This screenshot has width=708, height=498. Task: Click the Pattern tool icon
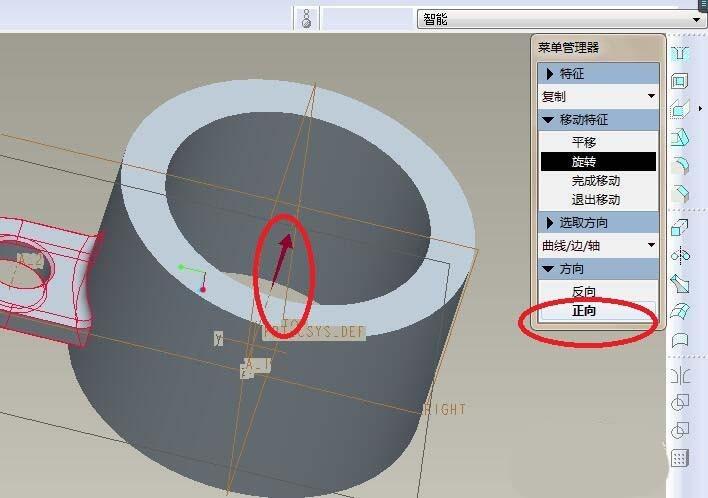pos(680,458)
